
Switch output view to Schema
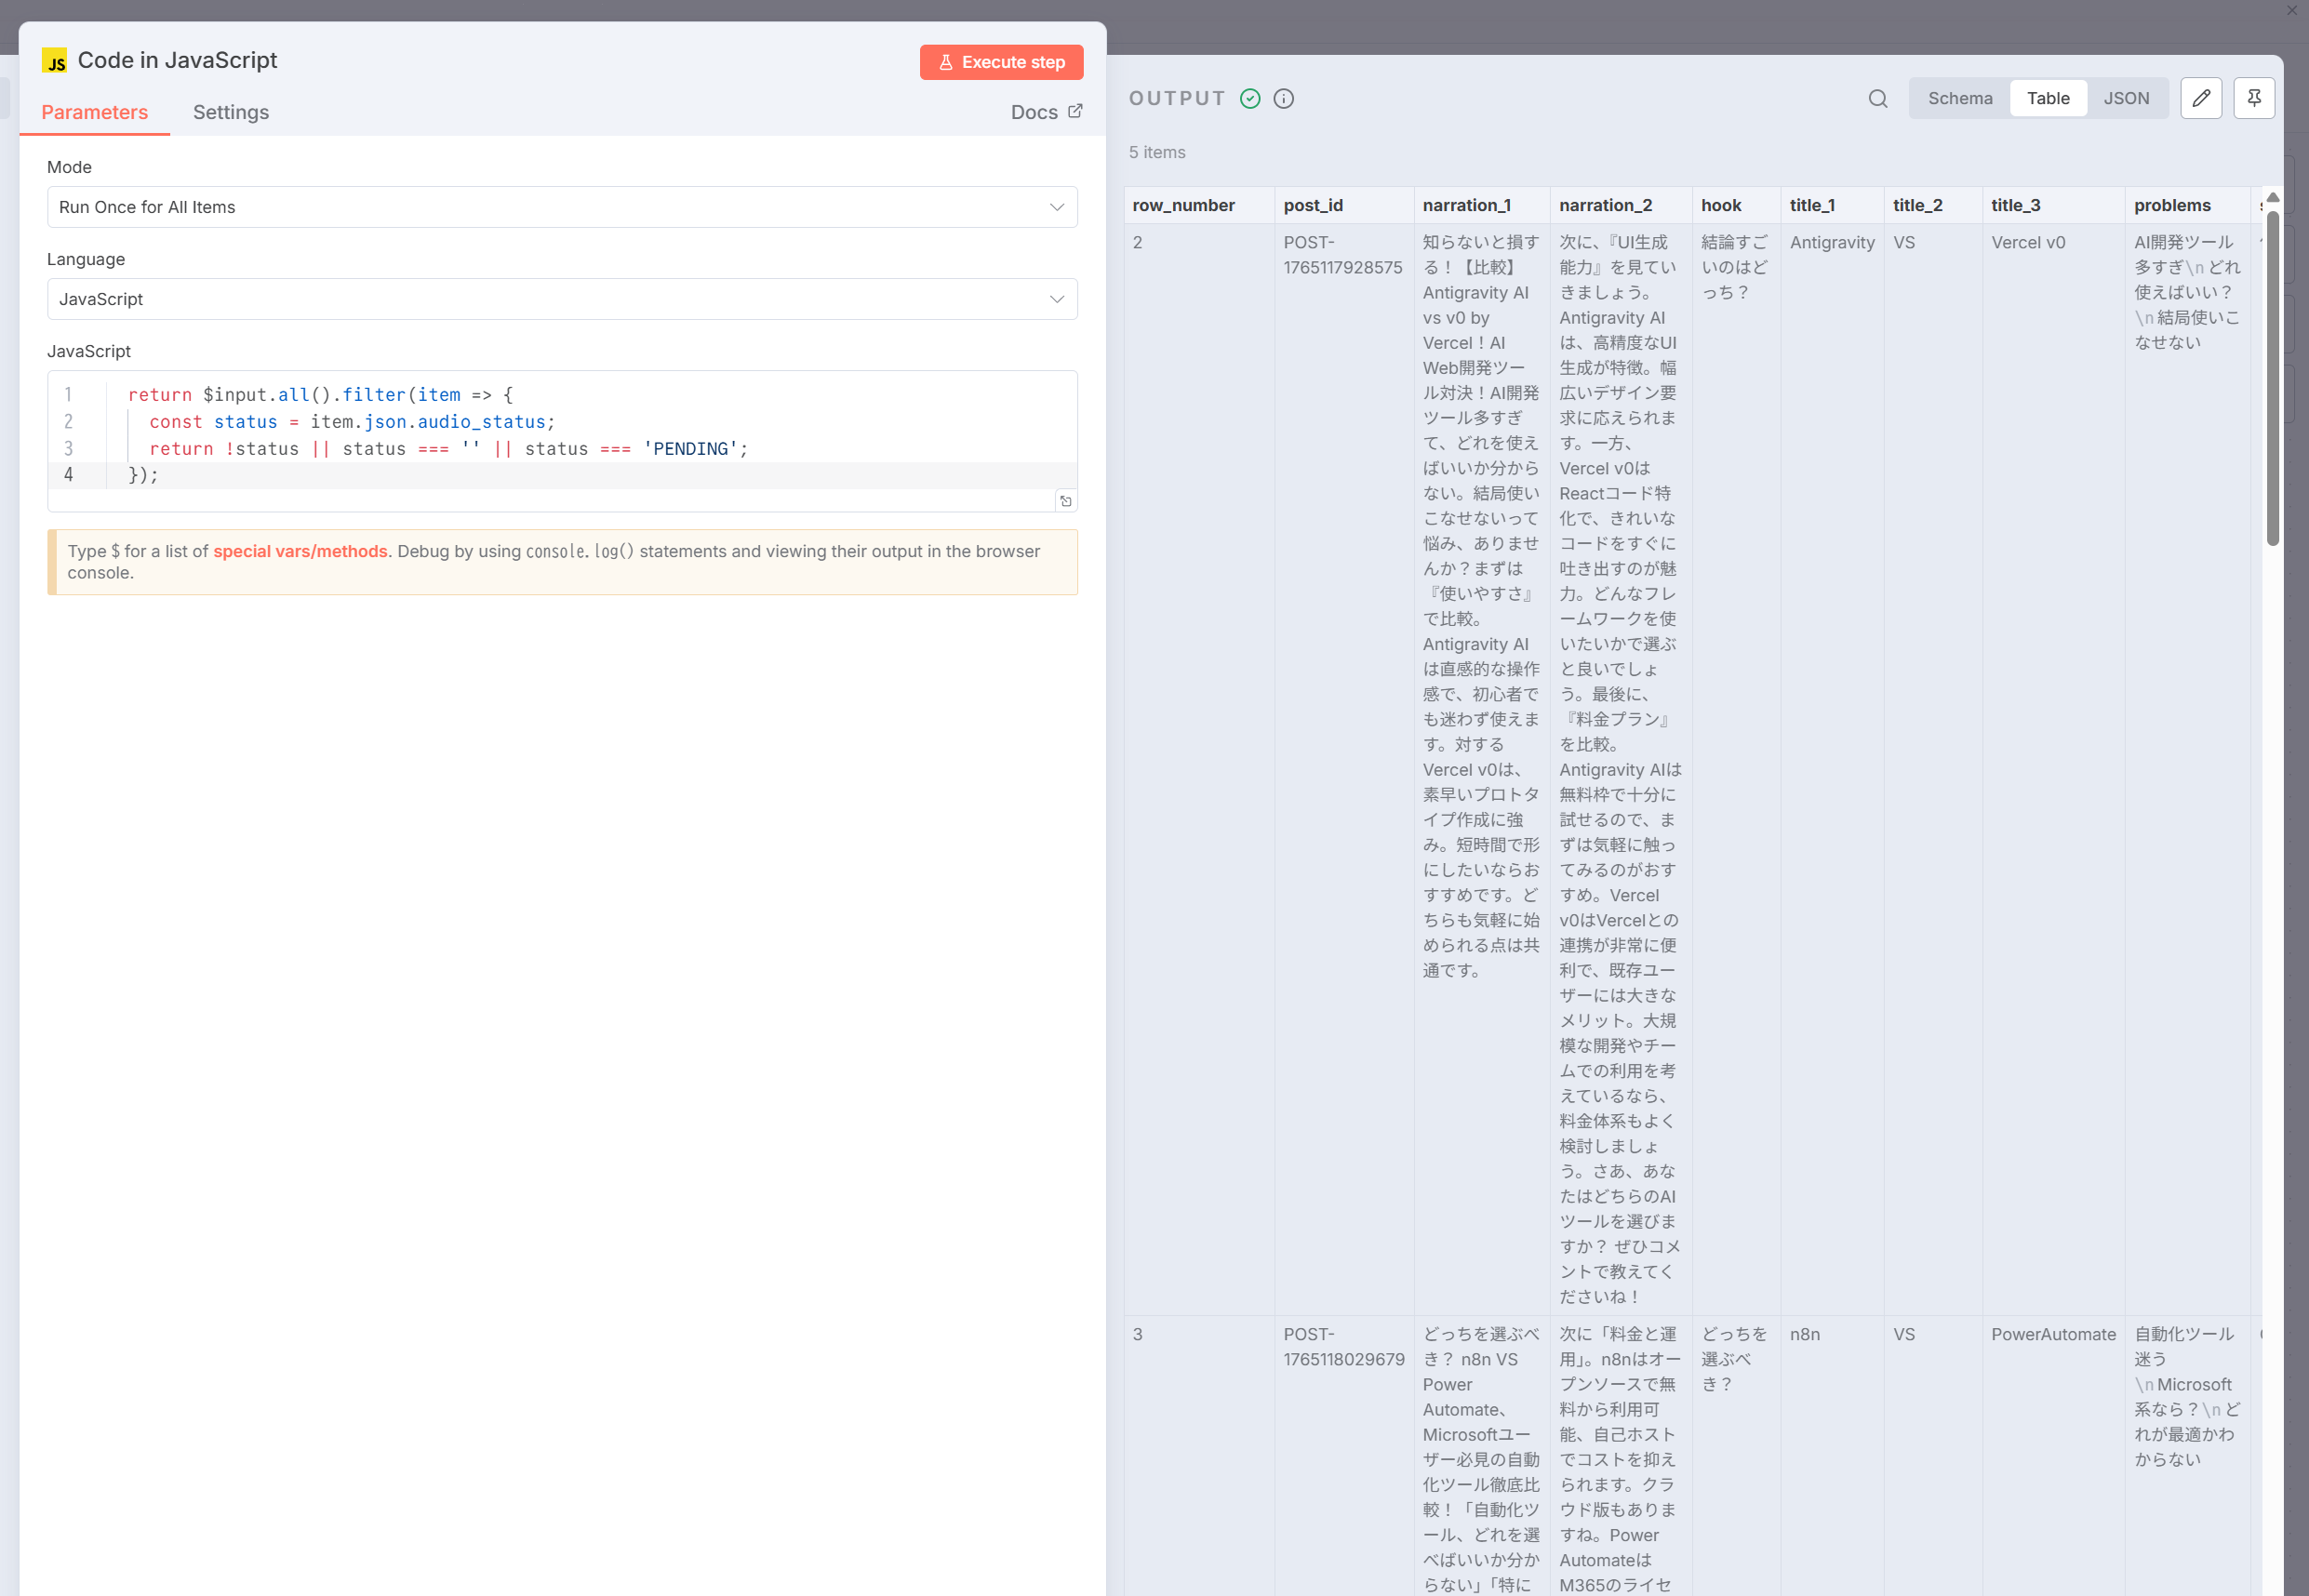(x=1959, y=98)
